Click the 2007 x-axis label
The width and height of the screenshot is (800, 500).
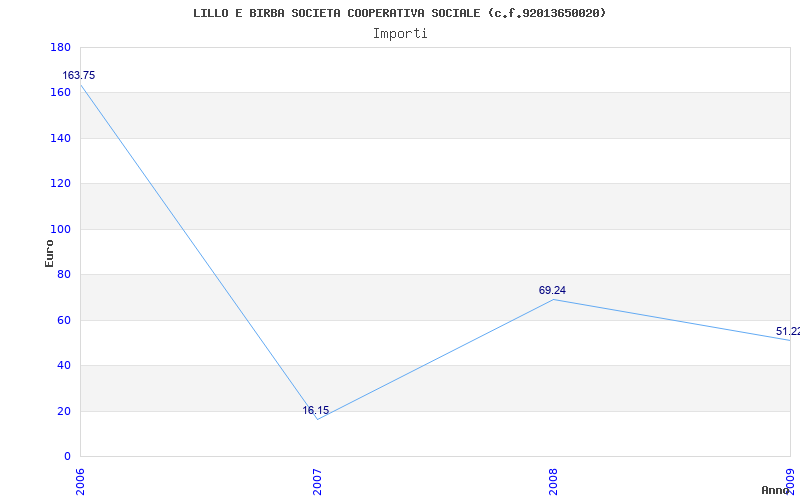317,482
